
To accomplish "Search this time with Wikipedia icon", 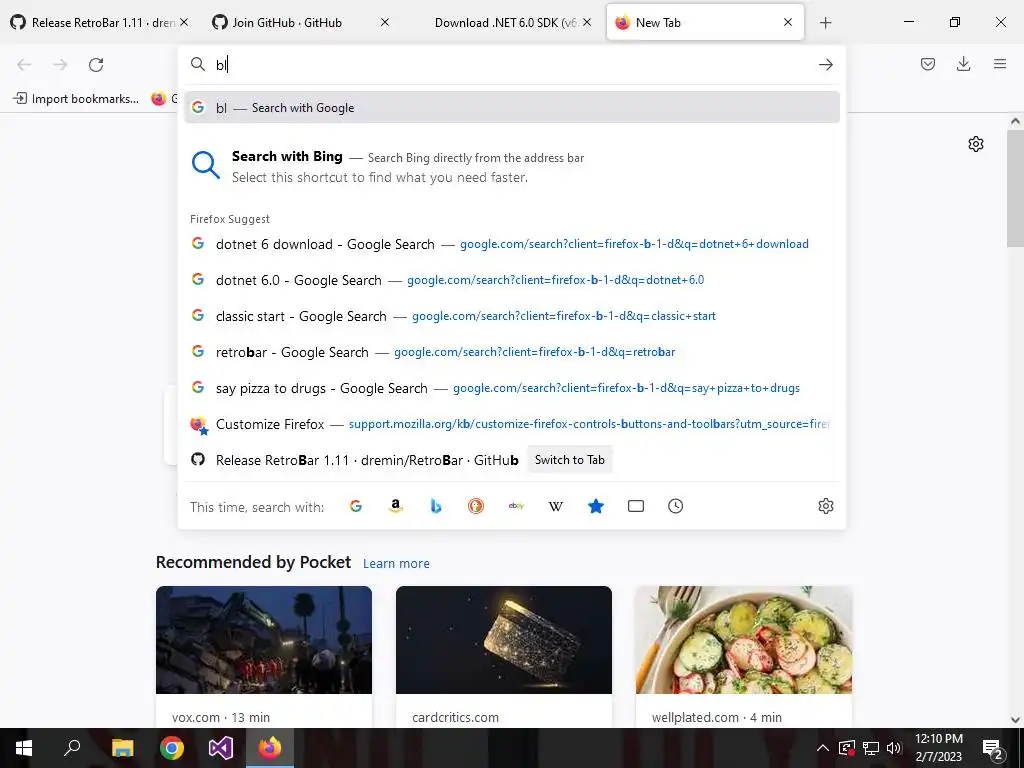I will [x=556, y=506].
